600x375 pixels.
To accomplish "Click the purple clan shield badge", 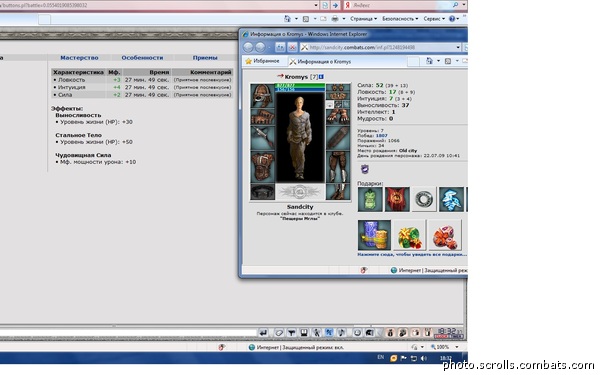I will 365,169.
